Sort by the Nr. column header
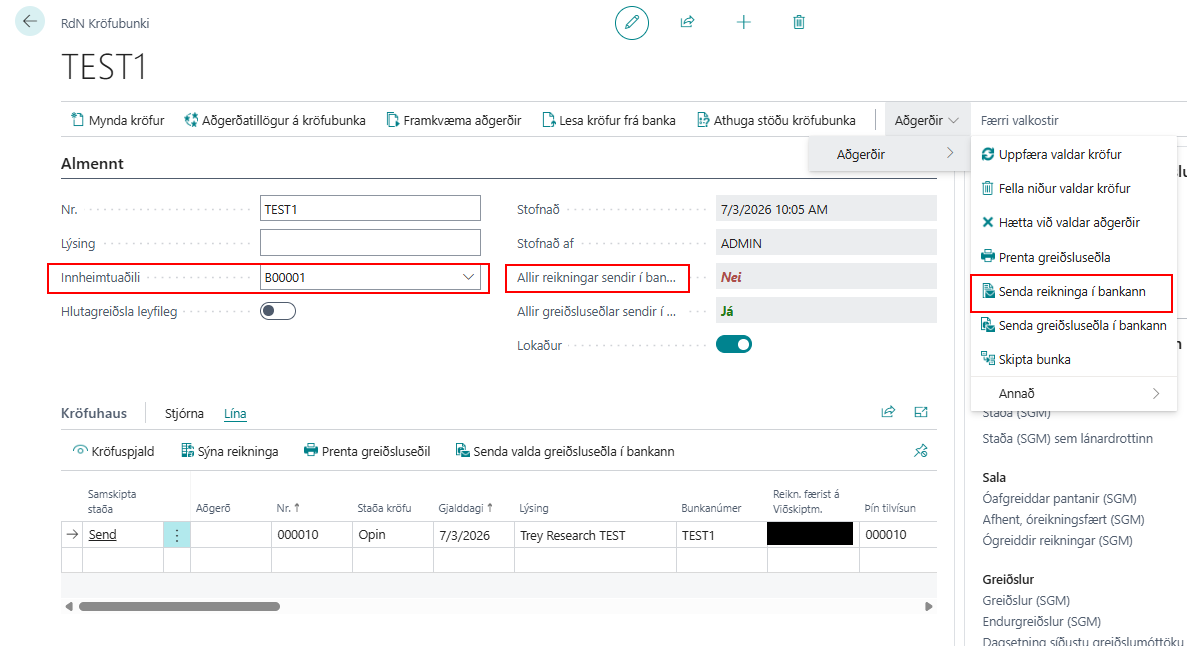Image resolution: width=1187 pixels, height=646 pixels. tap(288, 508)
